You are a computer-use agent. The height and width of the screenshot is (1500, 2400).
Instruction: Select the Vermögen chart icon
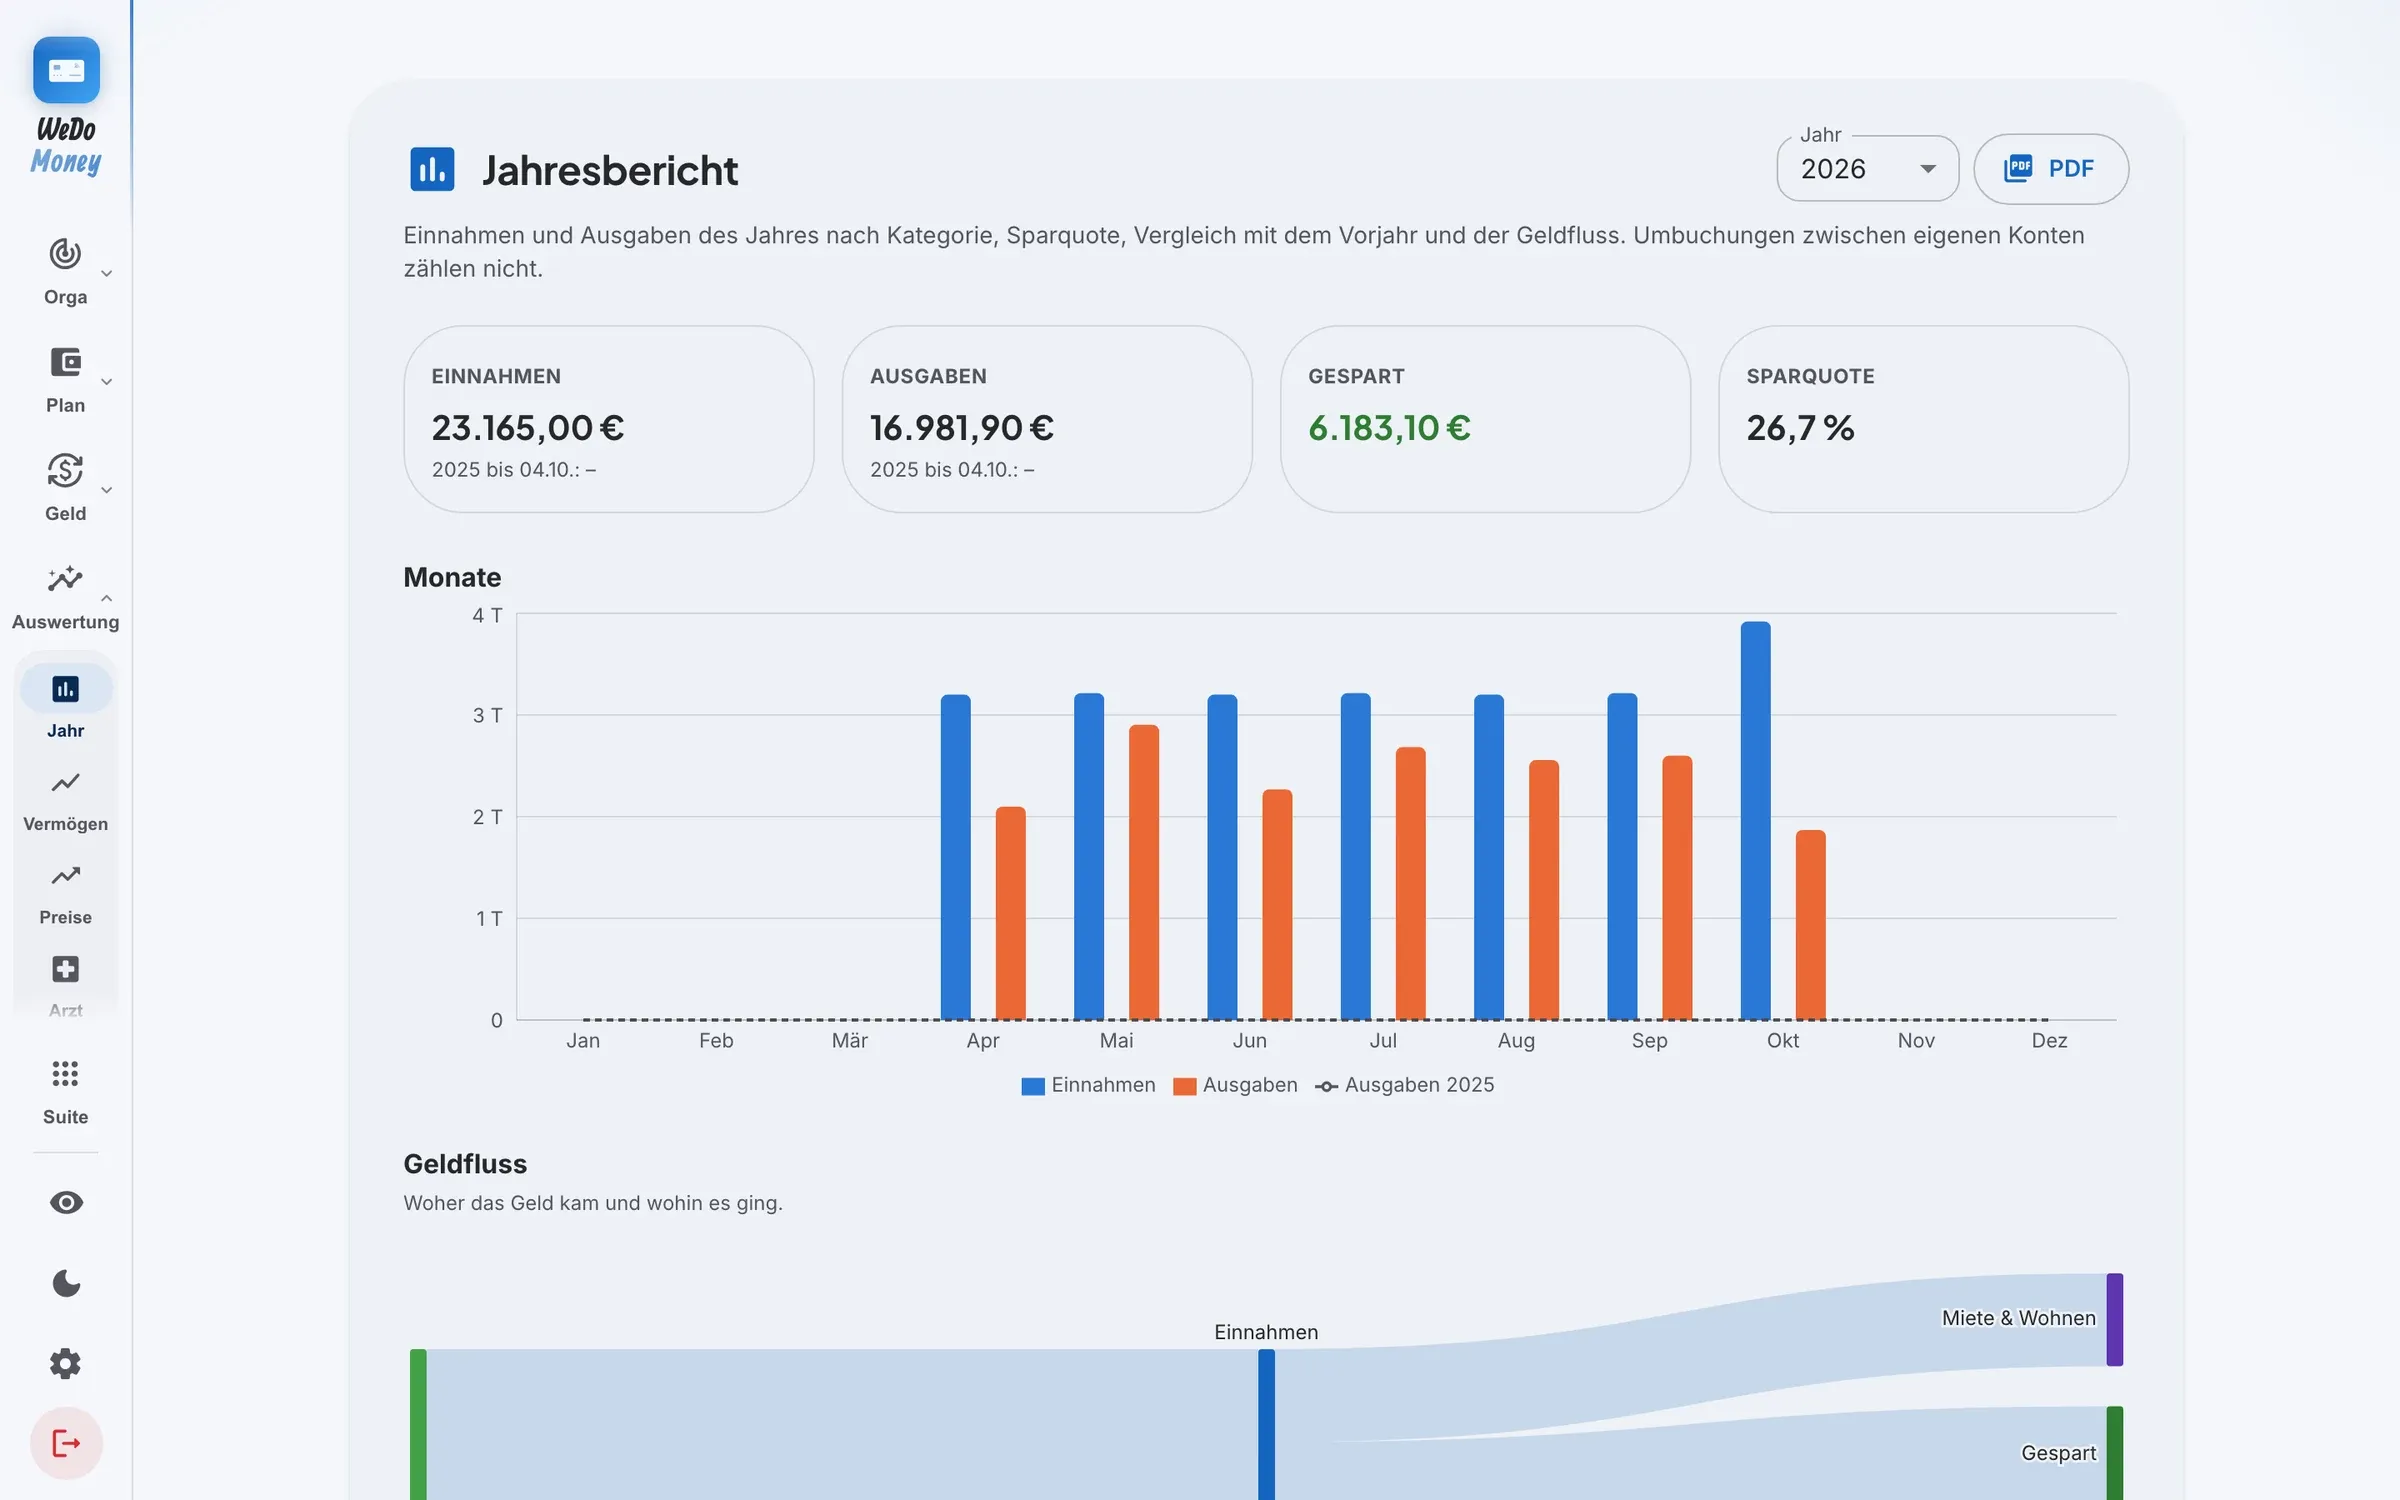click(x=65, y=782)
